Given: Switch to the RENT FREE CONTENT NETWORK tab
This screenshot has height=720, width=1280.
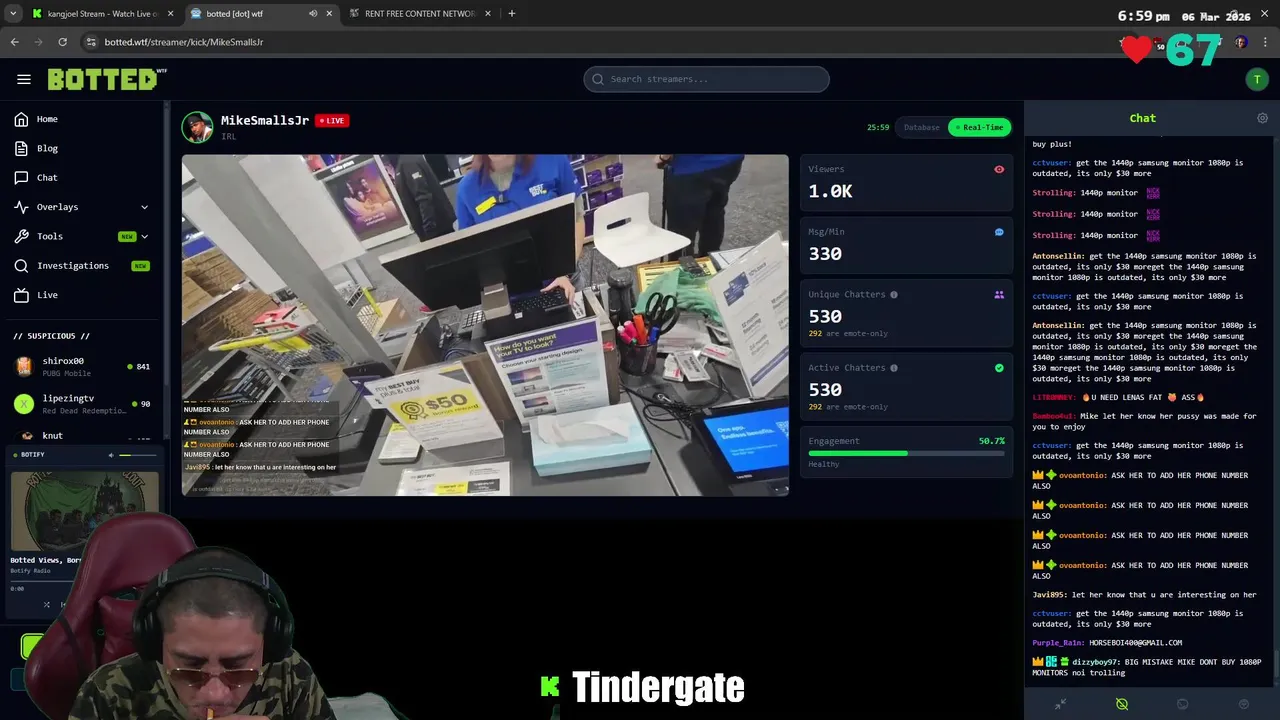Looking at the screenshot, I should click(418, 14).
